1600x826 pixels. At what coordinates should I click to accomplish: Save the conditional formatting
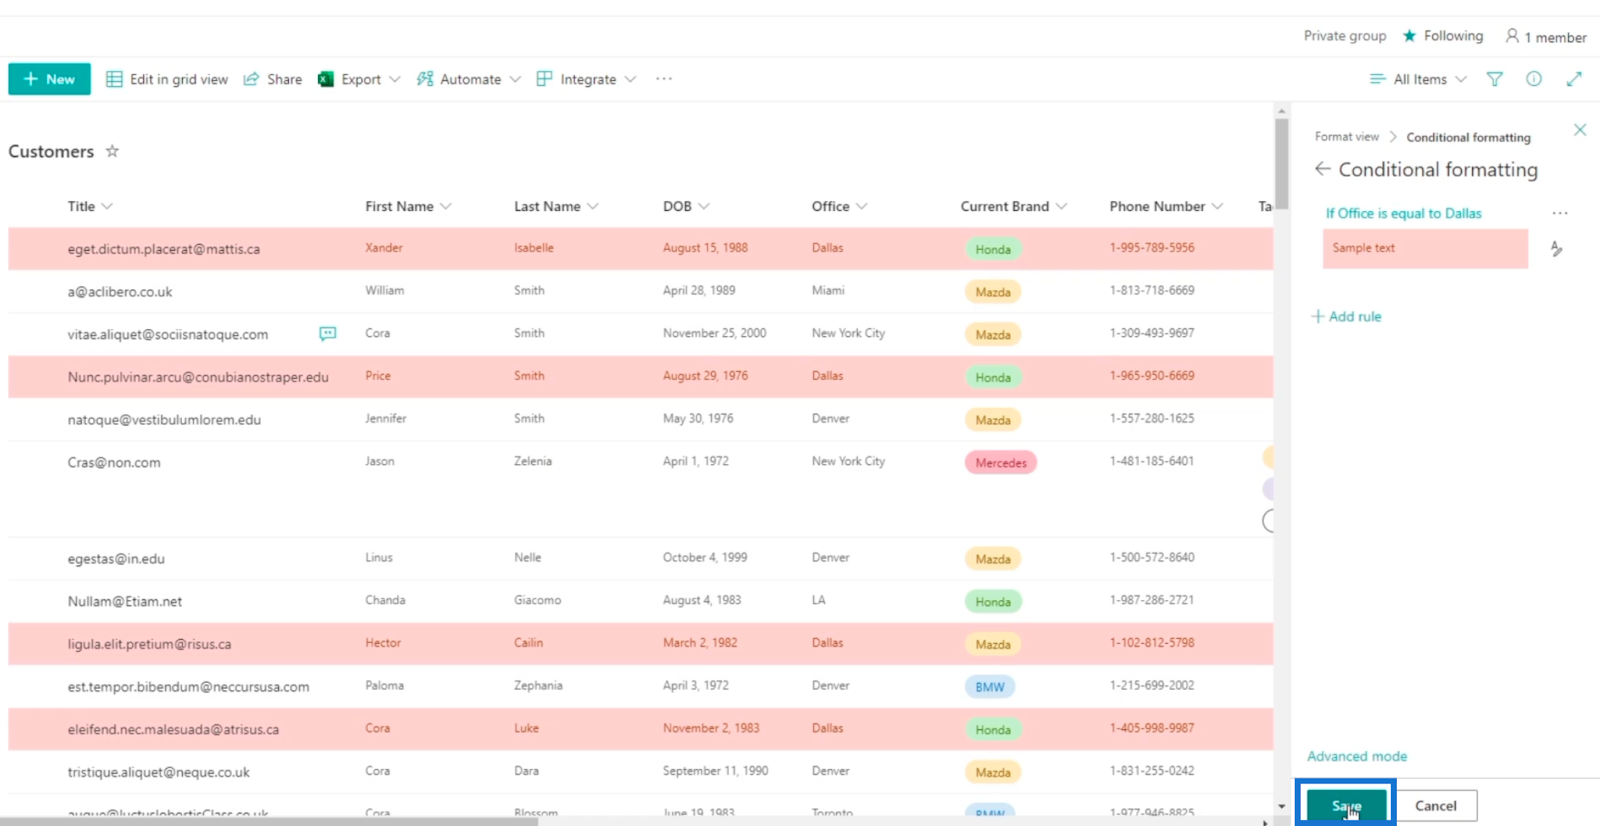(1346, 805)
